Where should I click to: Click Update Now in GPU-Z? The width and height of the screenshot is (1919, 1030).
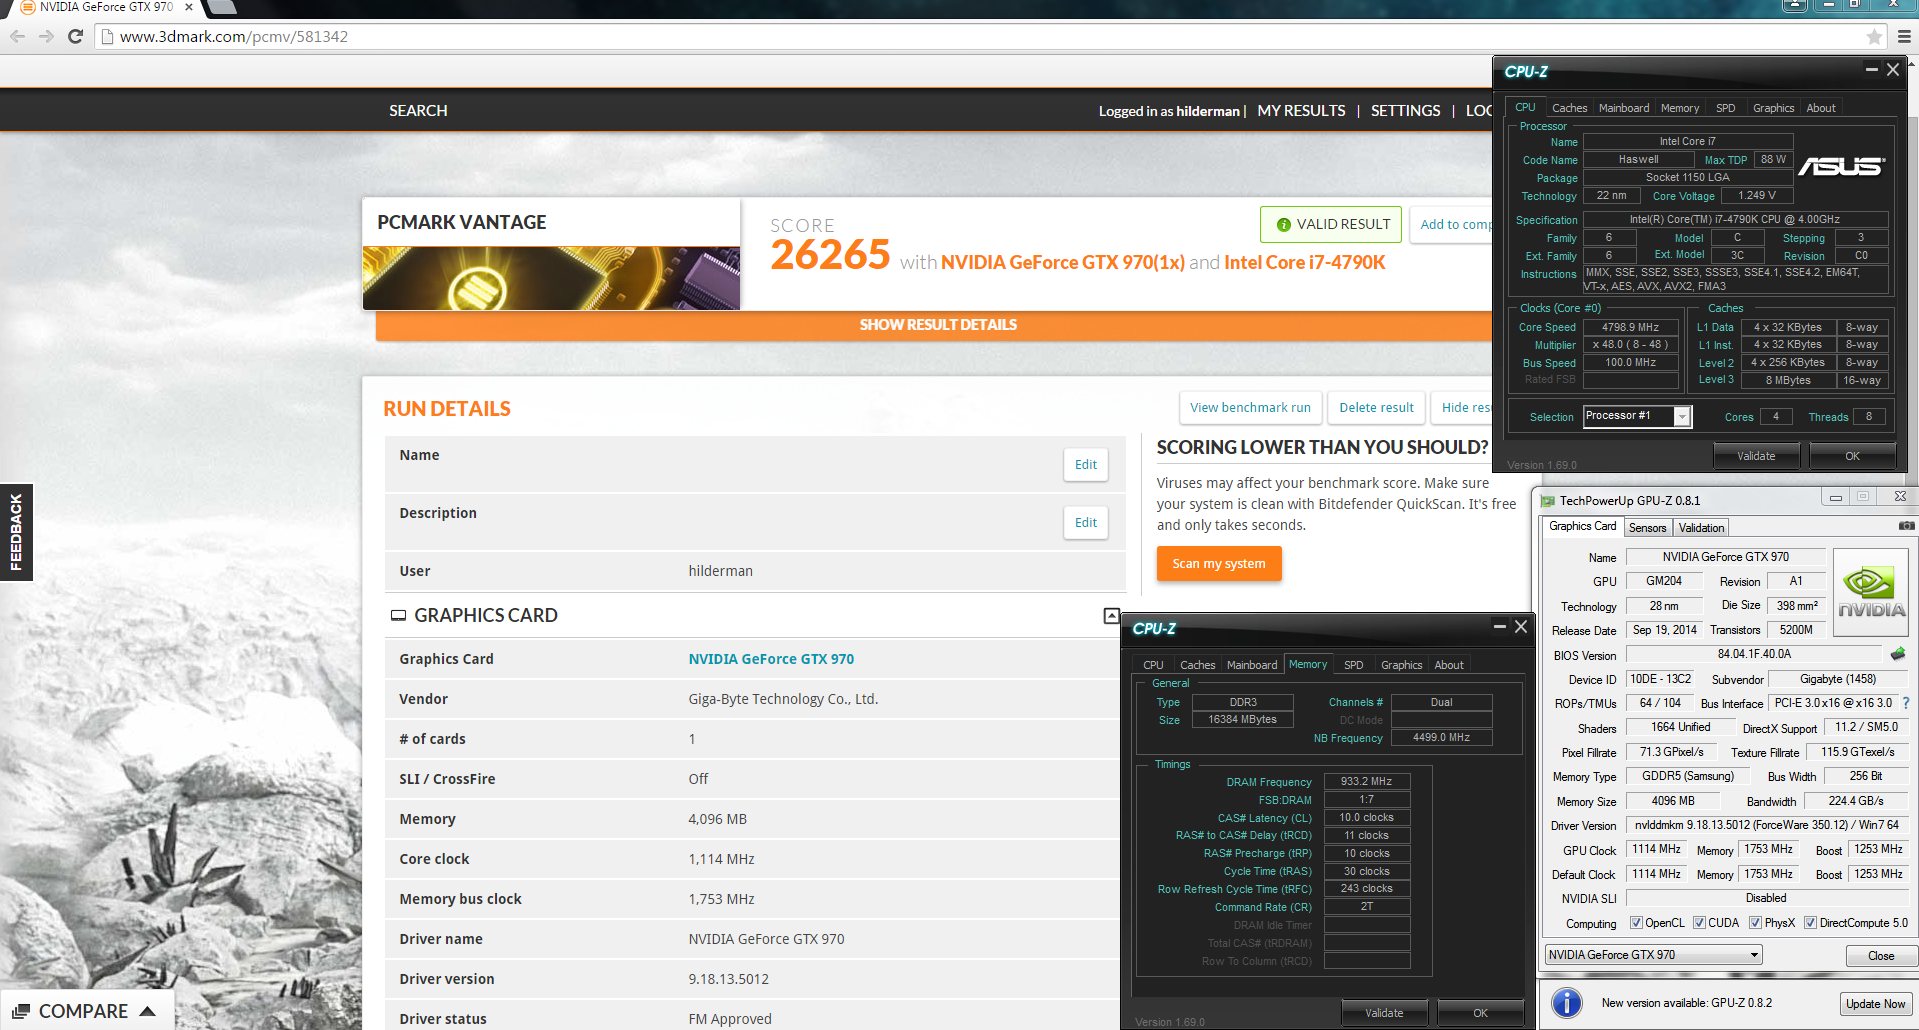tap(1875, 1004)
